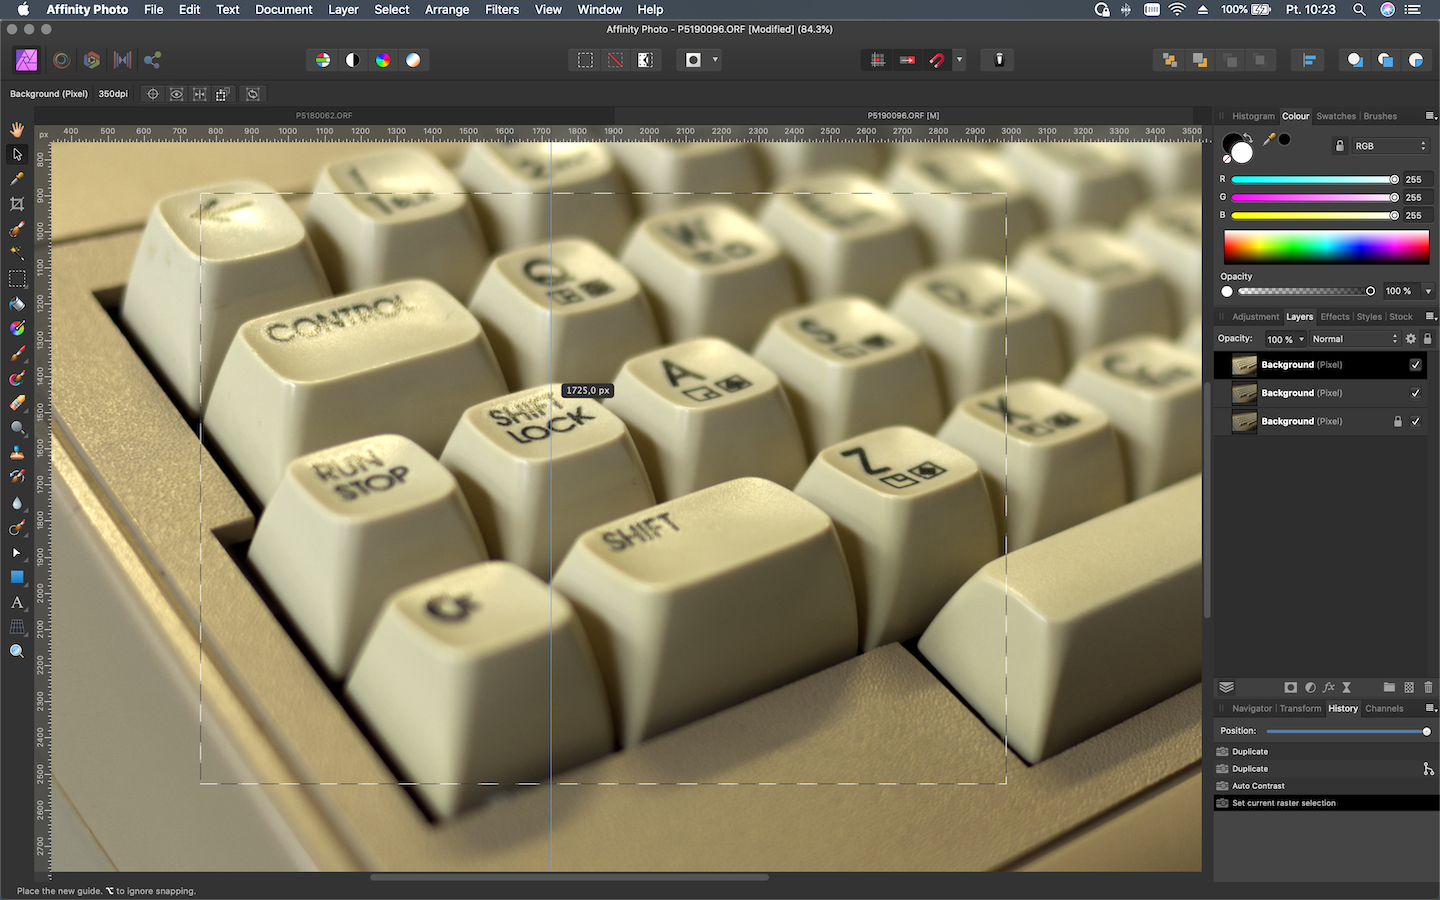Screen dimensions: 1440x900
Task: Switch to the Swatches tab
Action: 1336,116
